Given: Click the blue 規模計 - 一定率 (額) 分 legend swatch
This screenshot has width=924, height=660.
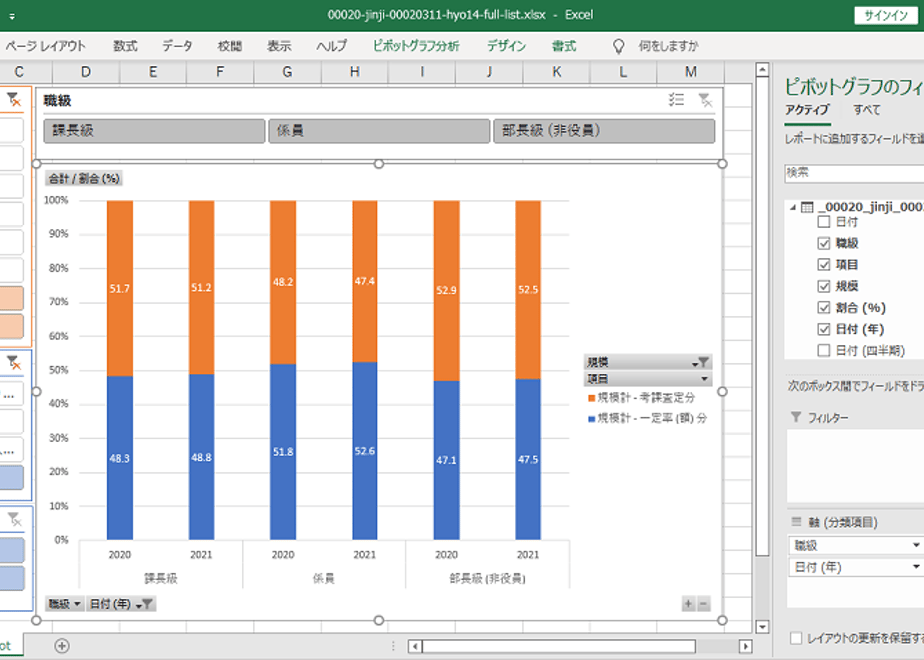Looking at the screenshot, I should (592, 419).
